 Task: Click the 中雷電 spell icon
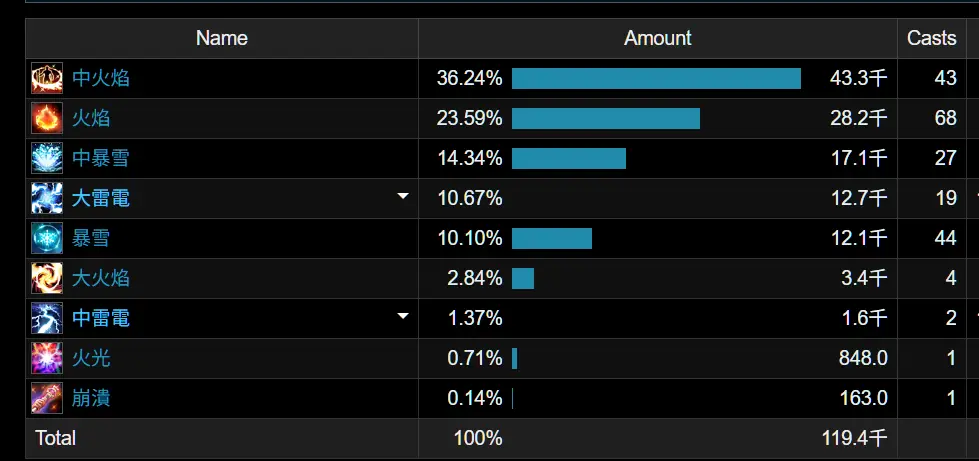pos(47,318)
